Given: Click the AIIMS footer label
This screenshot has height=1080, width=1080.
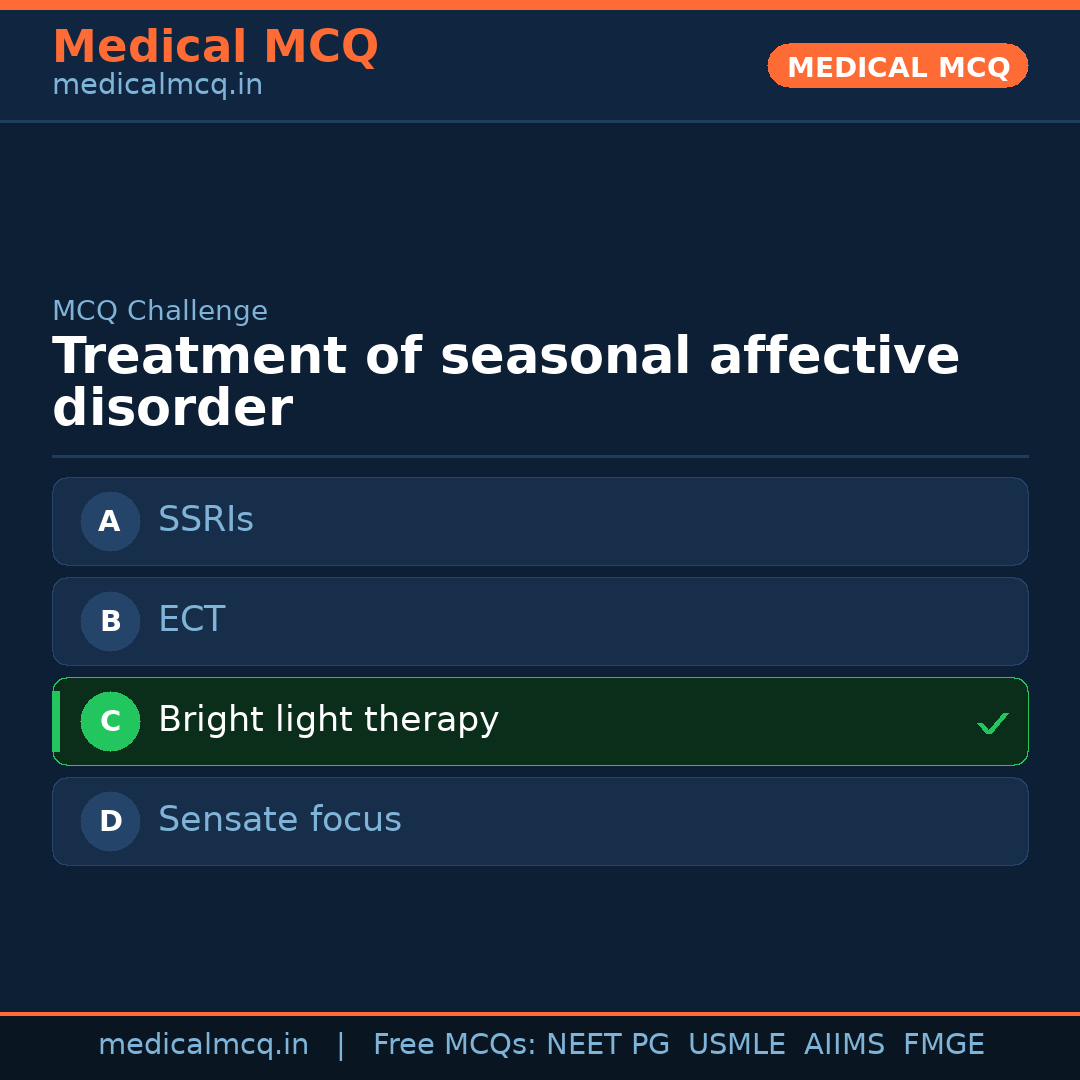Looking at the screenshot, I should 844,1045.
